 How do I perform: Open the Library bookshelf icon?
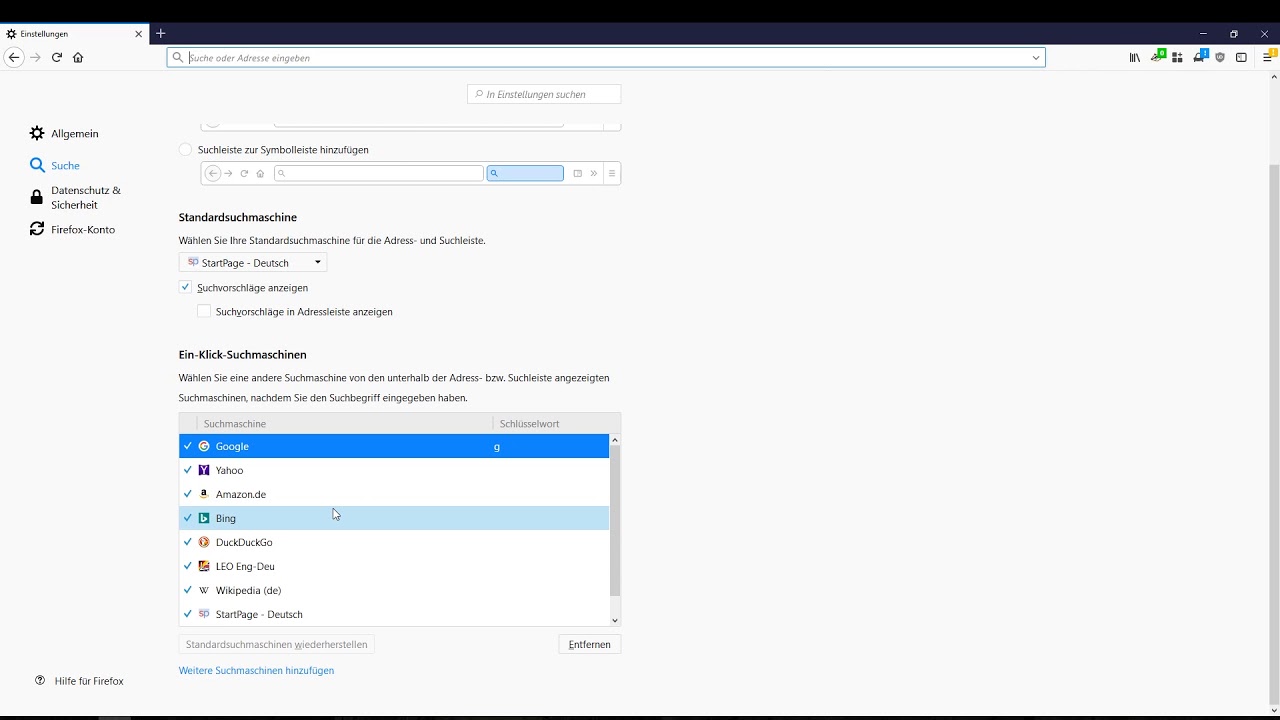(1135, 58)
